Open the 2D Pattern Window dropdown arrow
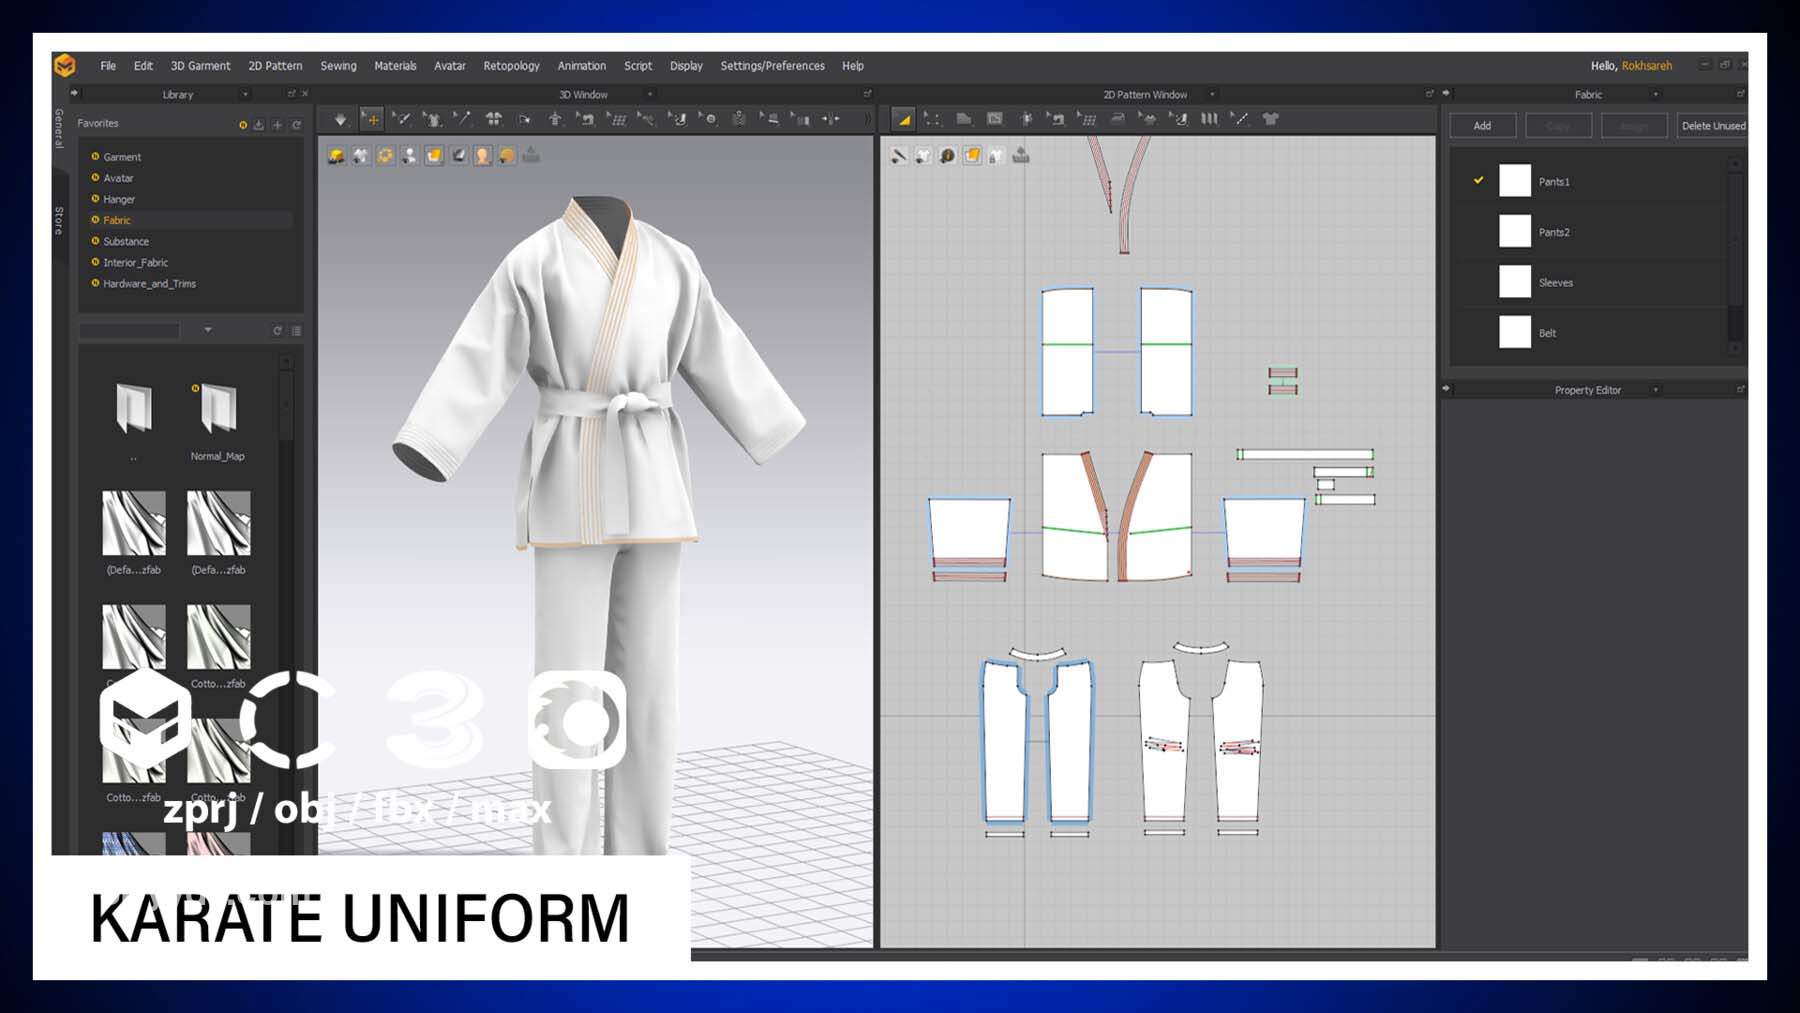1800x1013 pixels. pyautogui.click(x=1212, y=95)
